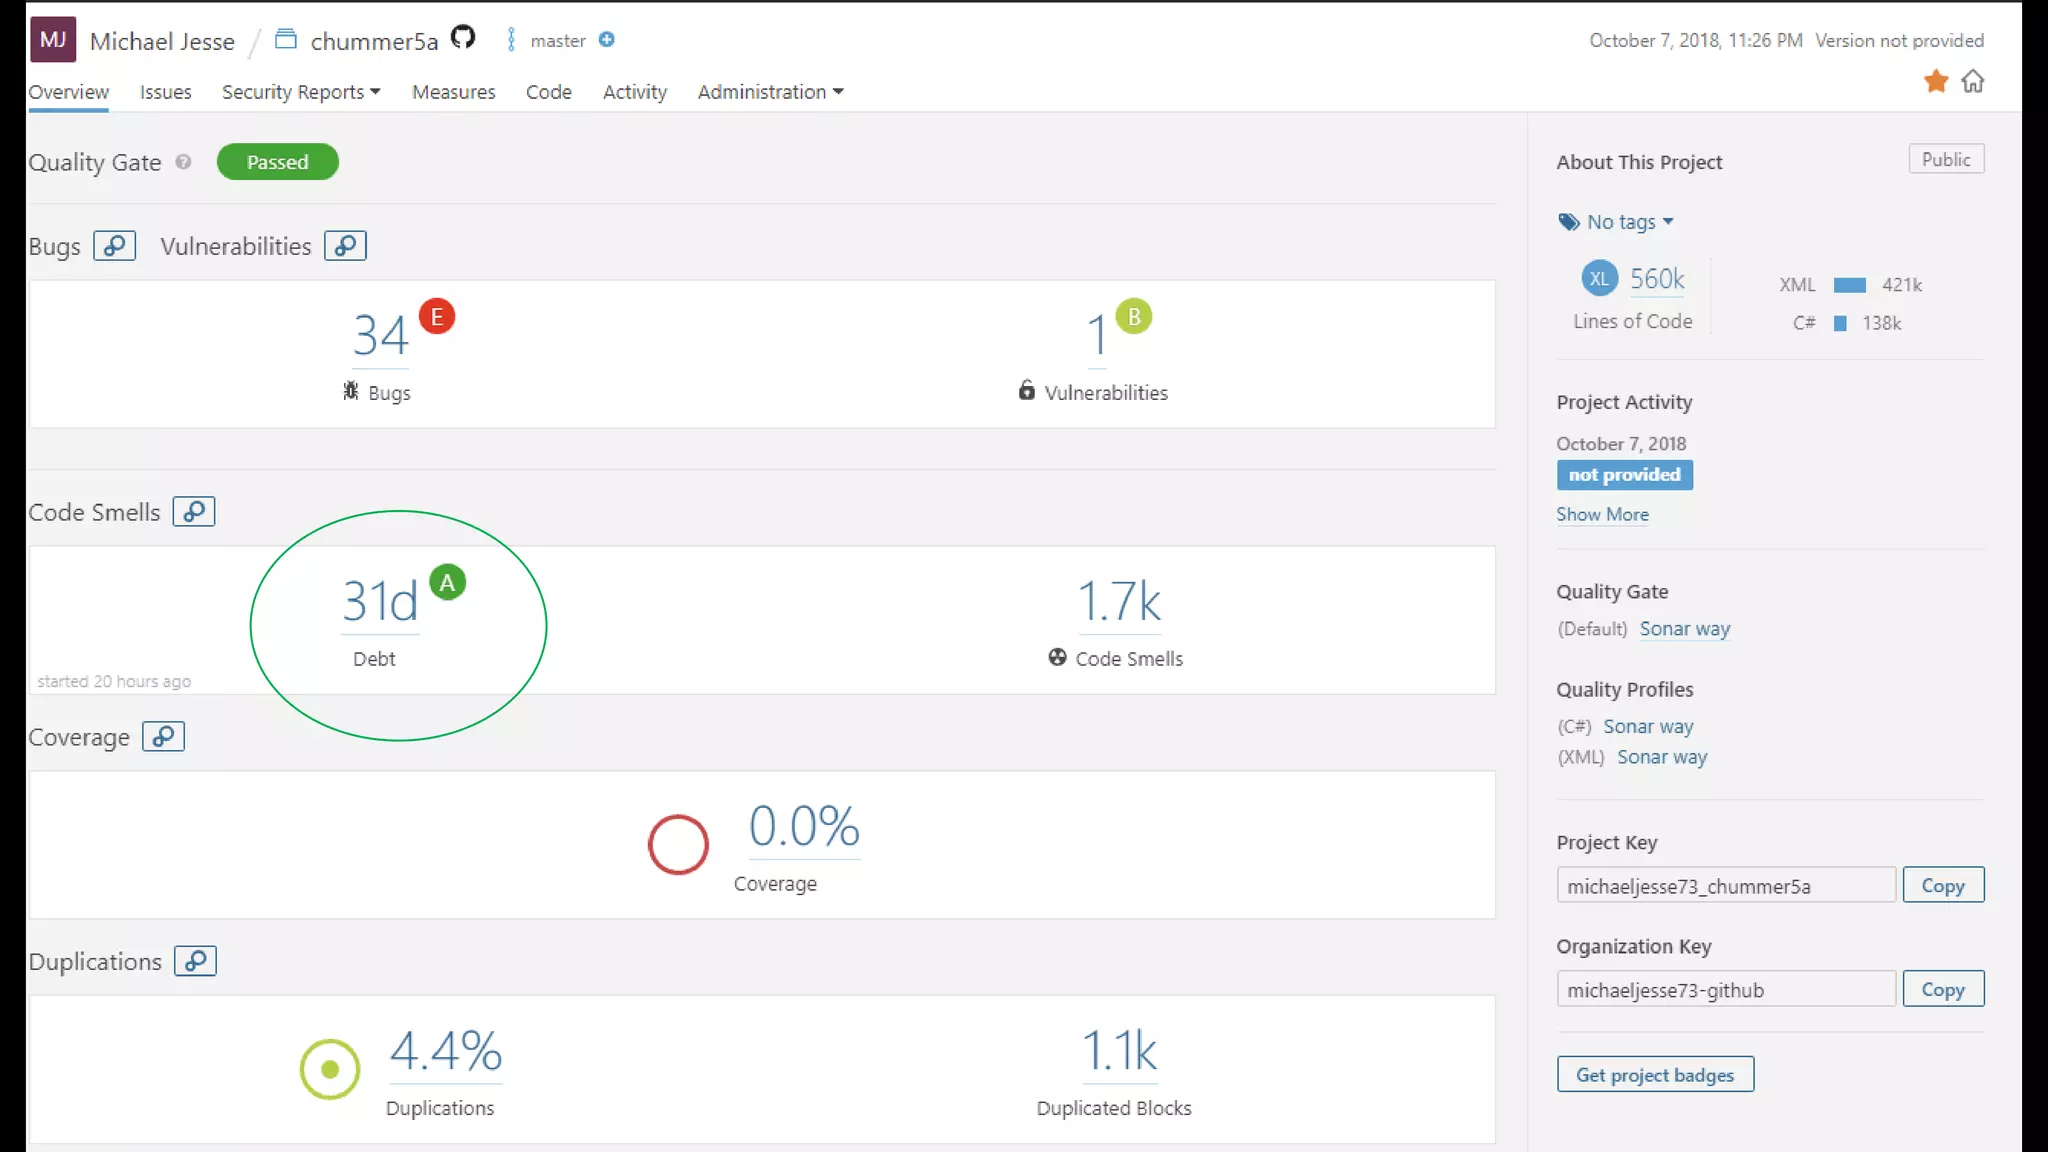Image resolution: width=2048 pixels, height=1152 pixels.
Task: Open Coverage history link icon
Action: 163,737
